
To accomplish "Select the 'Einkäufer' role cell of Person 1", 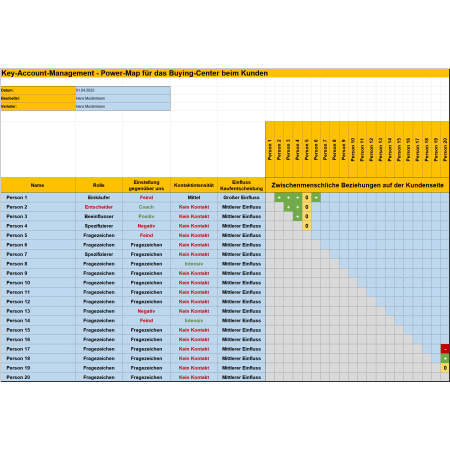I will (x=99, y=197).
